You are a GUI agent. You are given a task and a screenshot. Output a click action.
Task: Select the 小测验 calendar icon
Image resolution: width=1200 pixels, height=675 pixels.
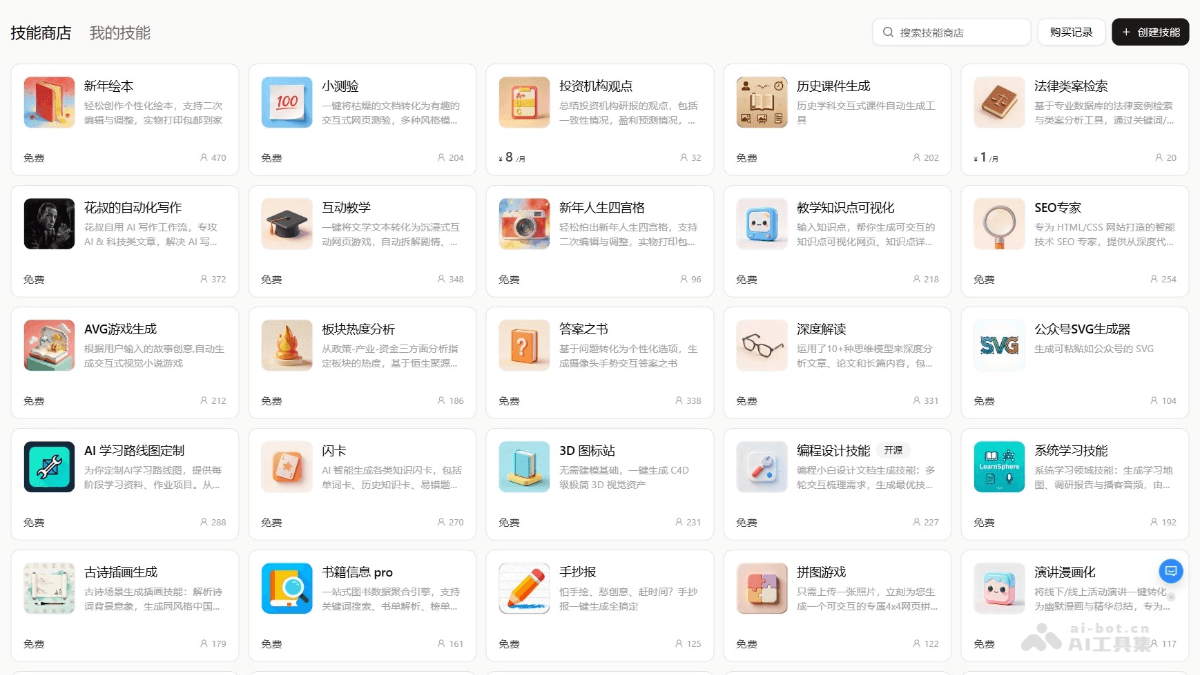click(286, 102)
